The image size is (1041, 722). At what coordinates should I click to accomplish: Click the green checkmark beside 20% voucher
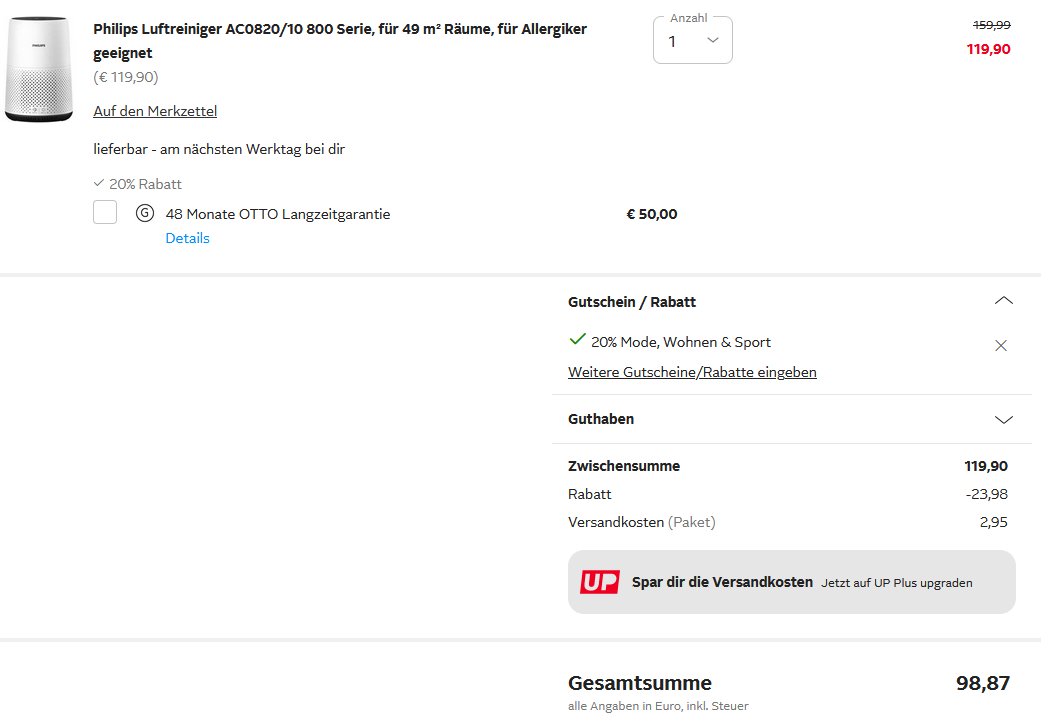tap(577, 340)
